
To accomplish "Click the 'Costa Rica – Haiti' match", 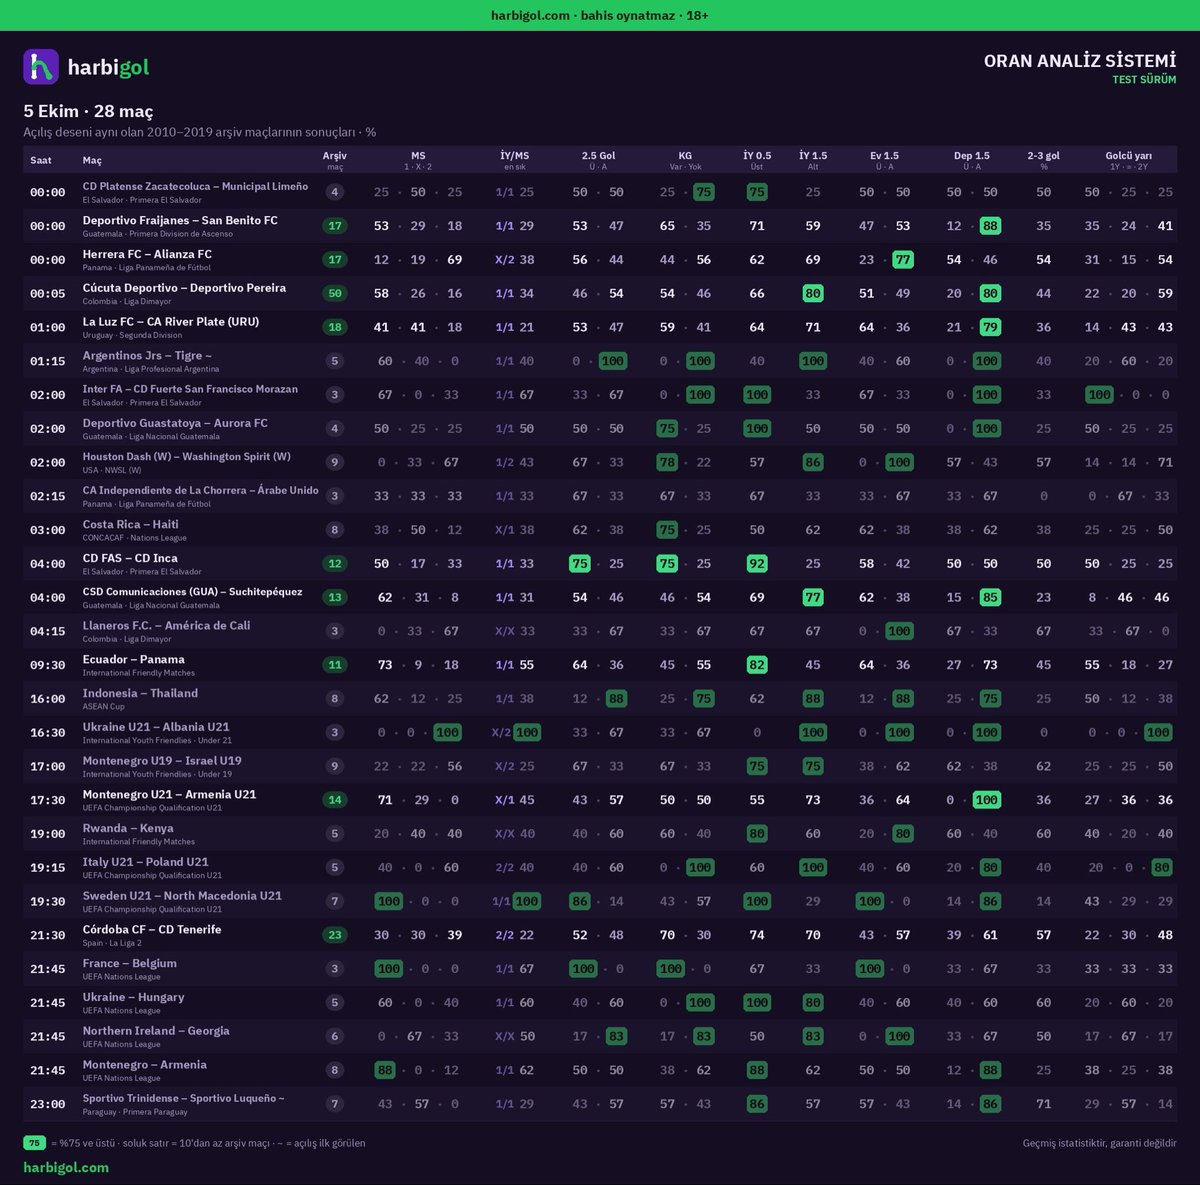I will coord(130,525).
